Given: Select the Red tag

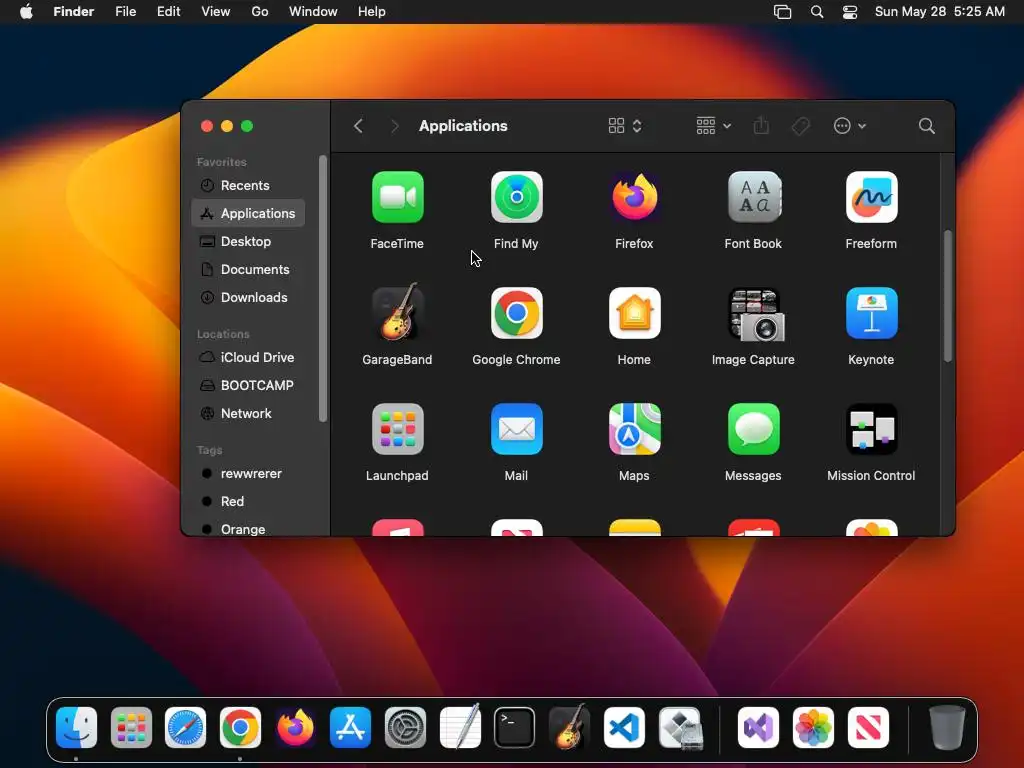Looking at the screenshot, I should [x=248, y=502].
